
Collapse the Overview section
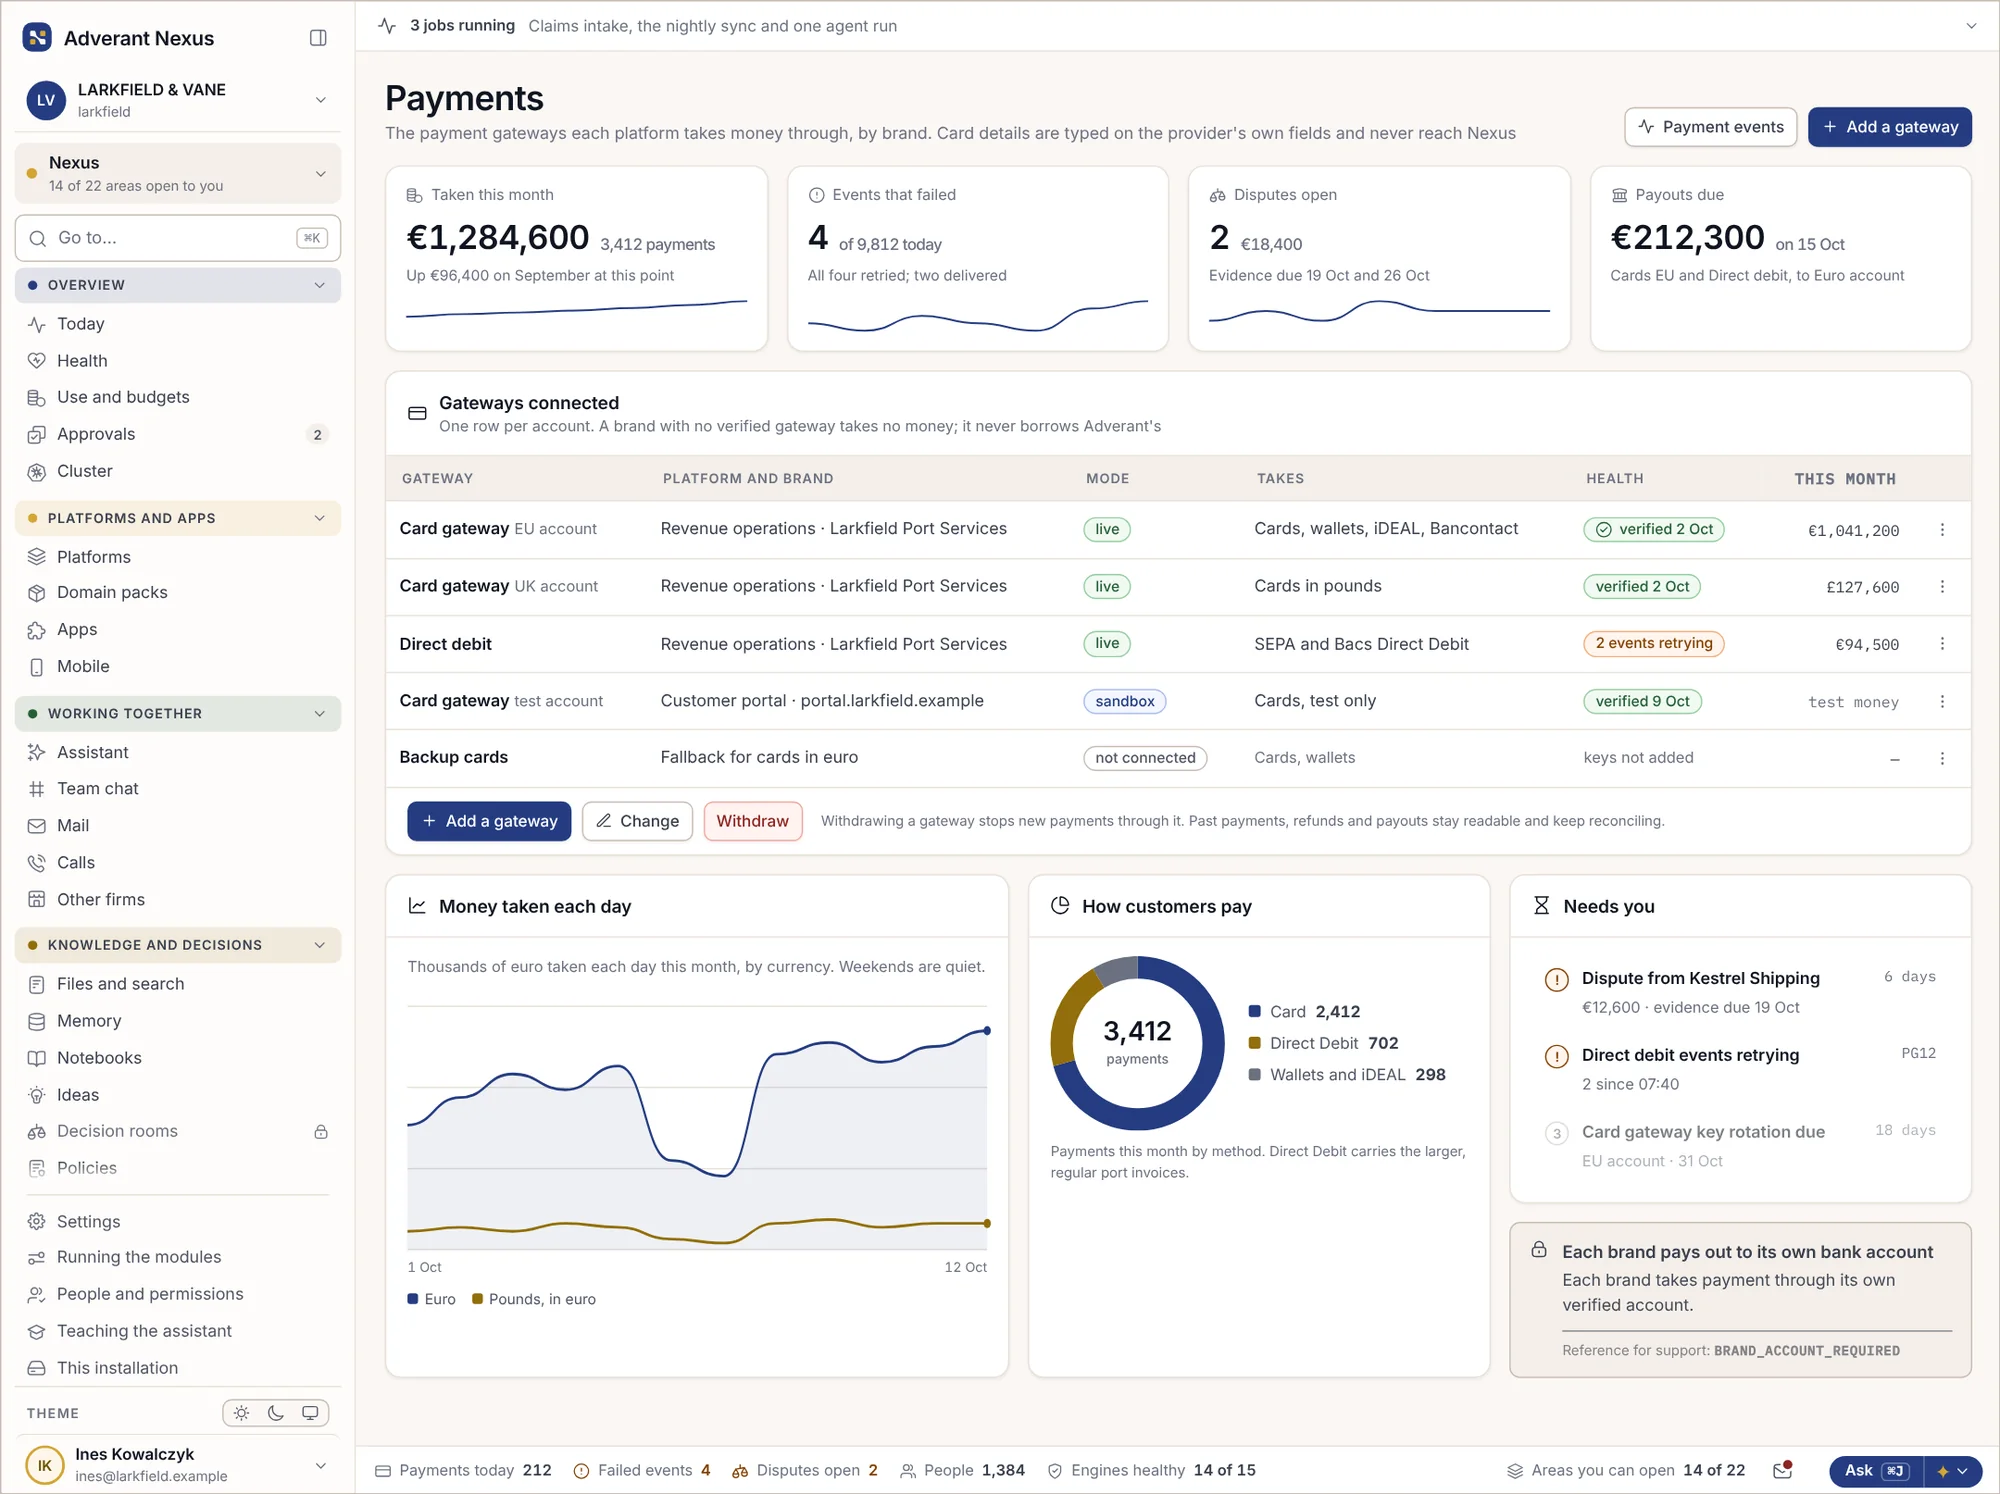[x=178, y=285]
